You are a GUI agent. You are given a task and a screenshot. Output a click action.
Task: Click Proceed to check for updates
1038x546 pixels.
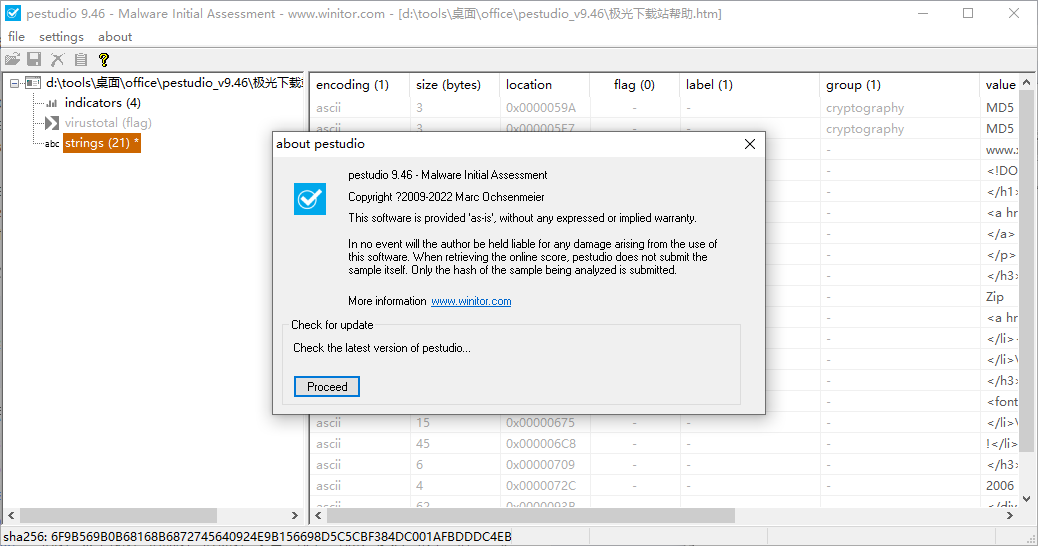click(327, 387)
